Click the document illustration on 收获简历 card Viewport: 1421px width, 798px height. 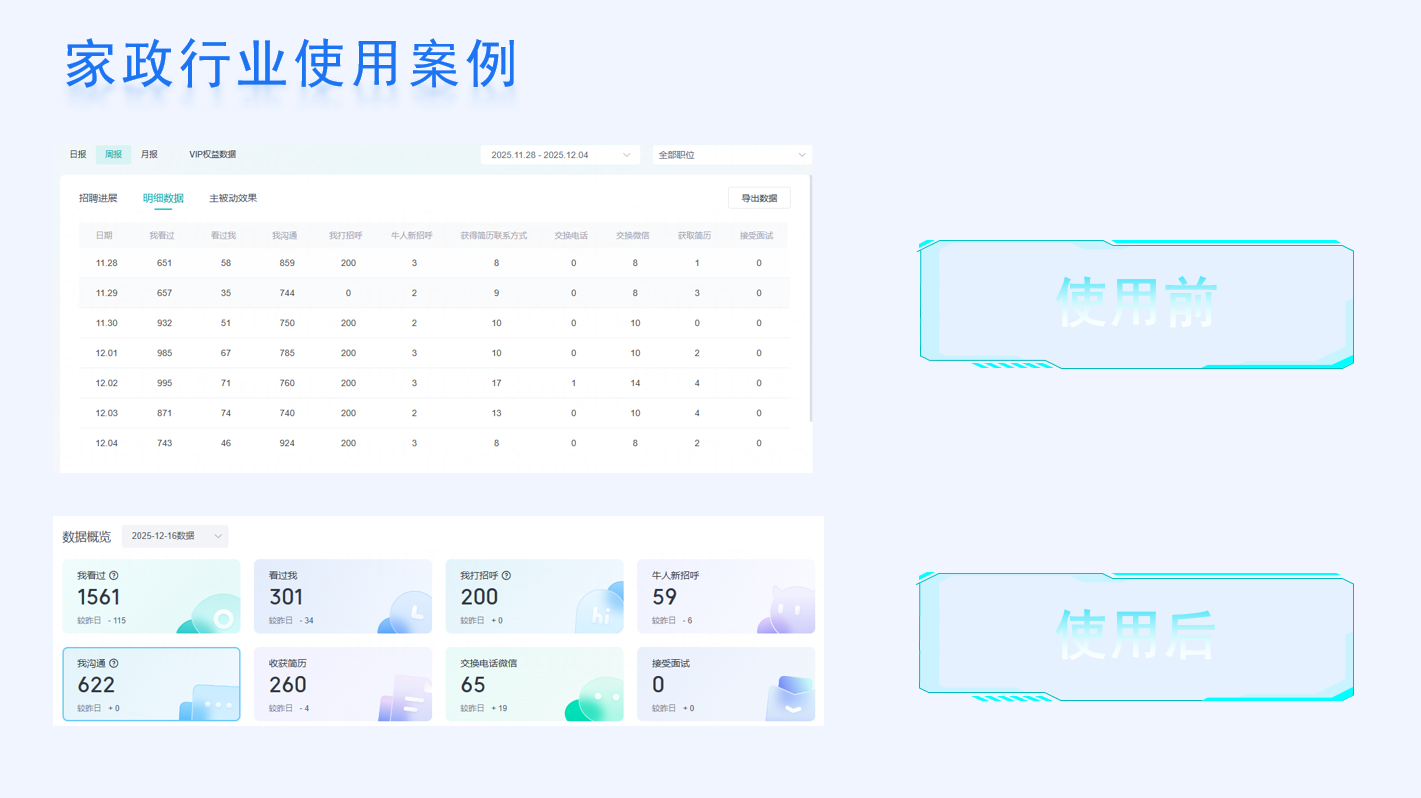click(404, 698)
